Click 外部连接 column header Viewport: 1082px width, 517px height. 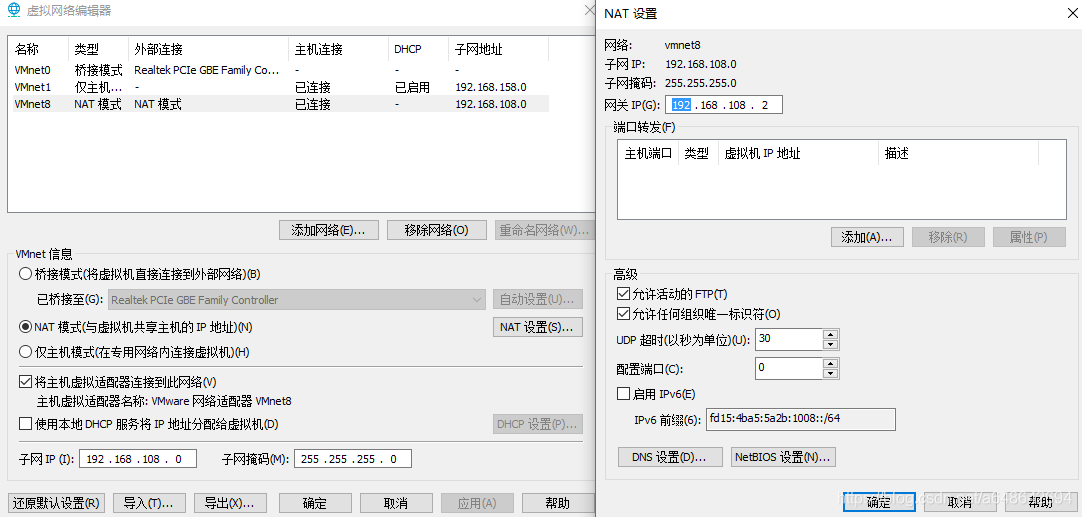(x=208, y=50)
